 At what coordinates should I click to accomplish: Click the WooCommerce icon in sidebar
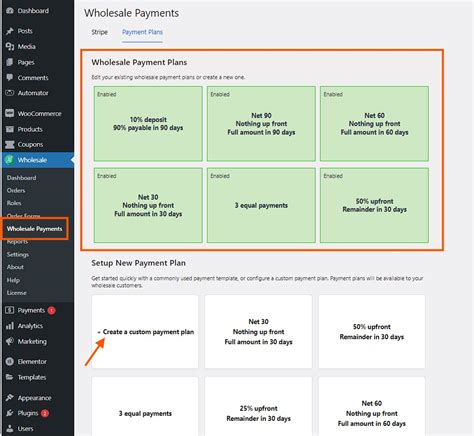click(x=10, y=113)
